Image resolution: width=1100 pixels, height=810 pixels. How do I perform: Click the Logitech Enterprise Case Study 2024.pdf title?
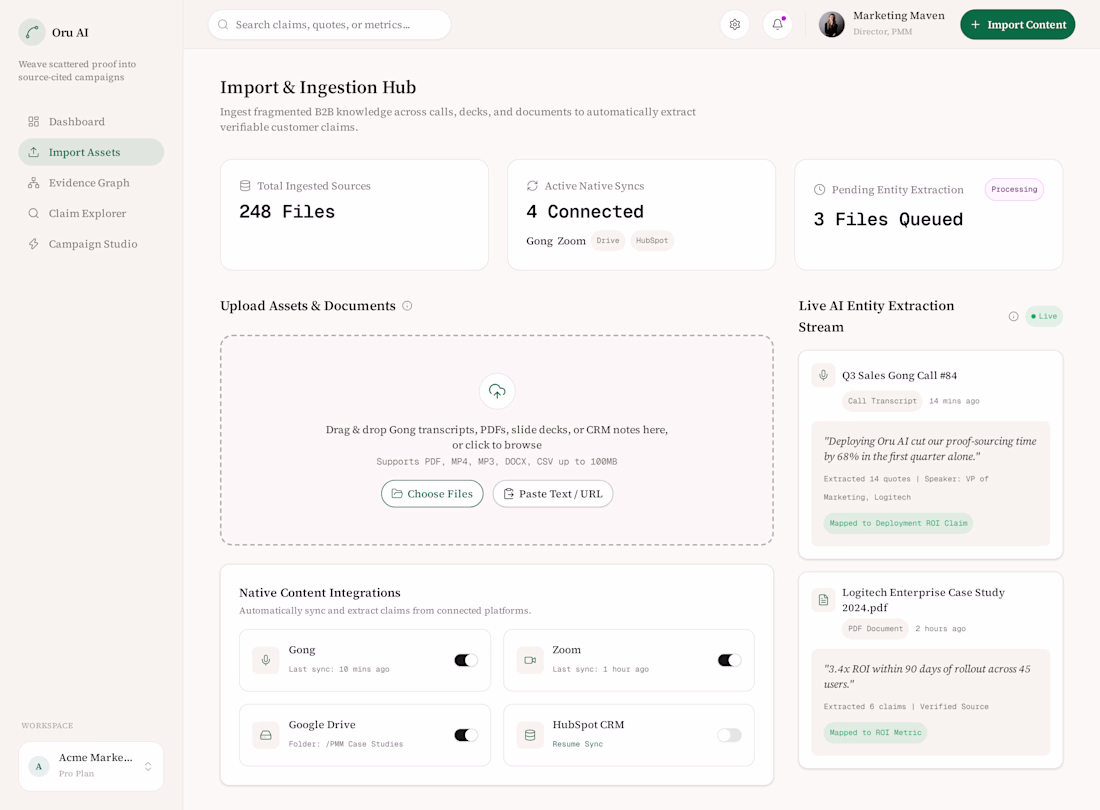coord(923,600)
